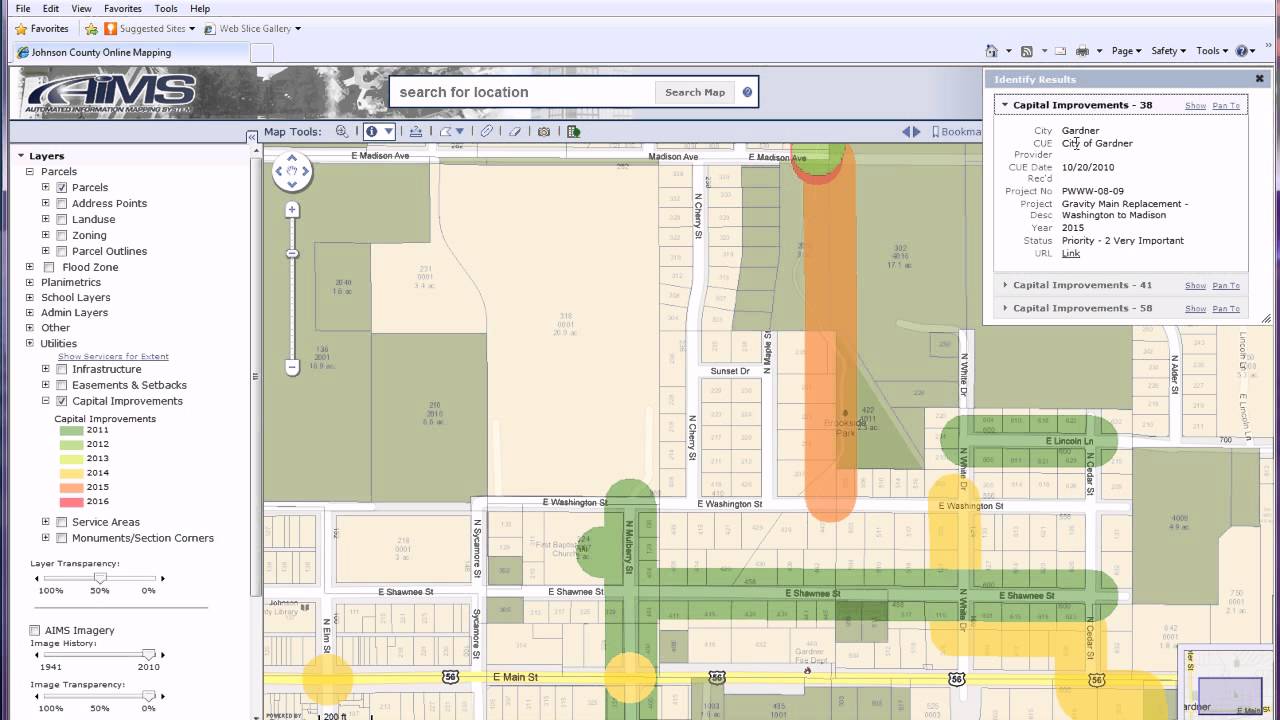The image size is (1280, 720).
Task: Click the camera snapshot map tool
Action: (544, 131)
